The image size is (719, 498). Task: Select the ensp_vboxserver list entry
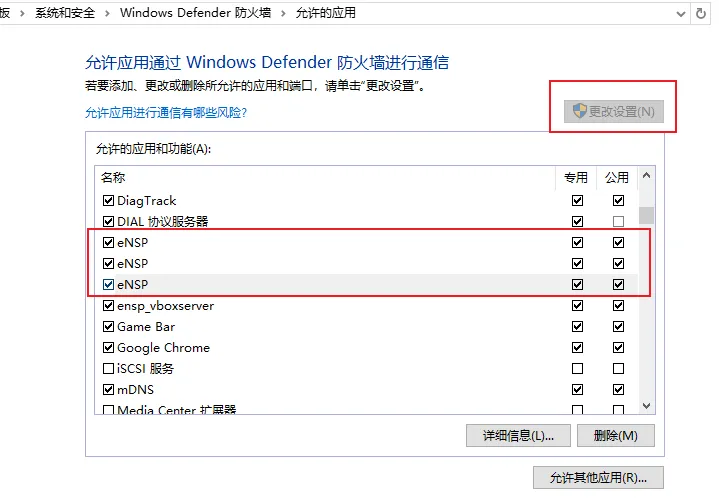pyautogui.click(x=366, y=305)
